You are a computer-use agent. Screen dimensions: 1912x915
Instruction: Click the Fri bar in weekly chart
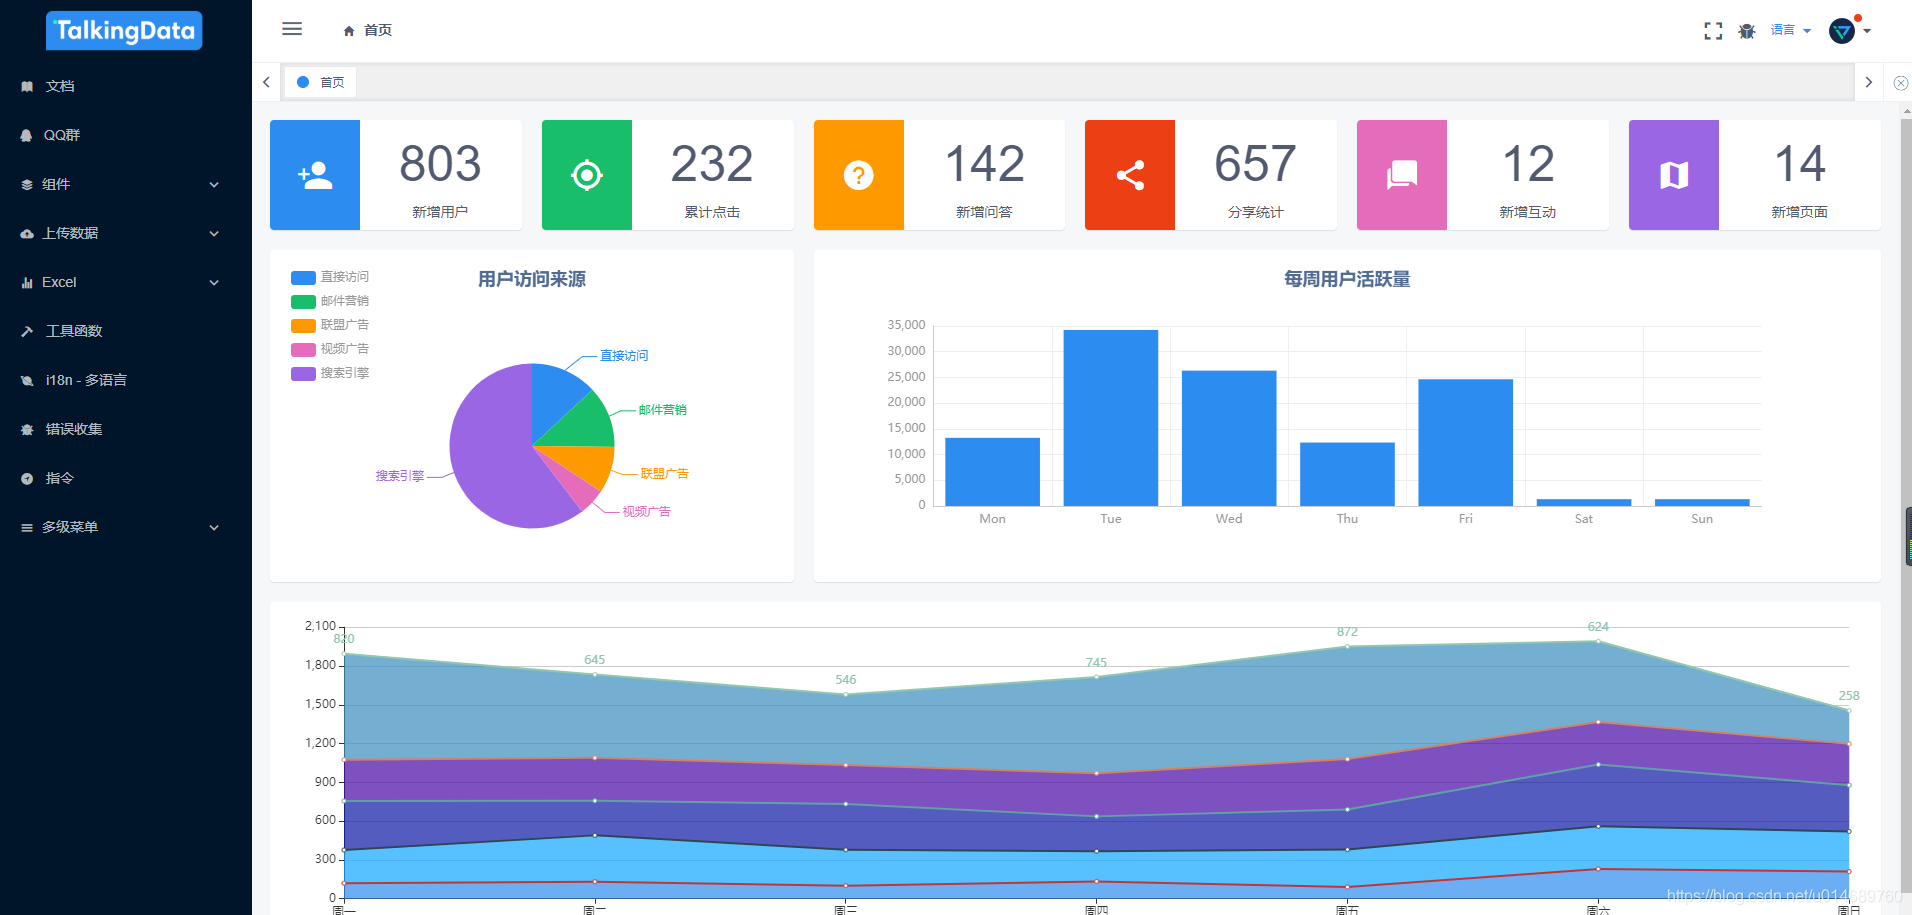(x=1465, y=443)
